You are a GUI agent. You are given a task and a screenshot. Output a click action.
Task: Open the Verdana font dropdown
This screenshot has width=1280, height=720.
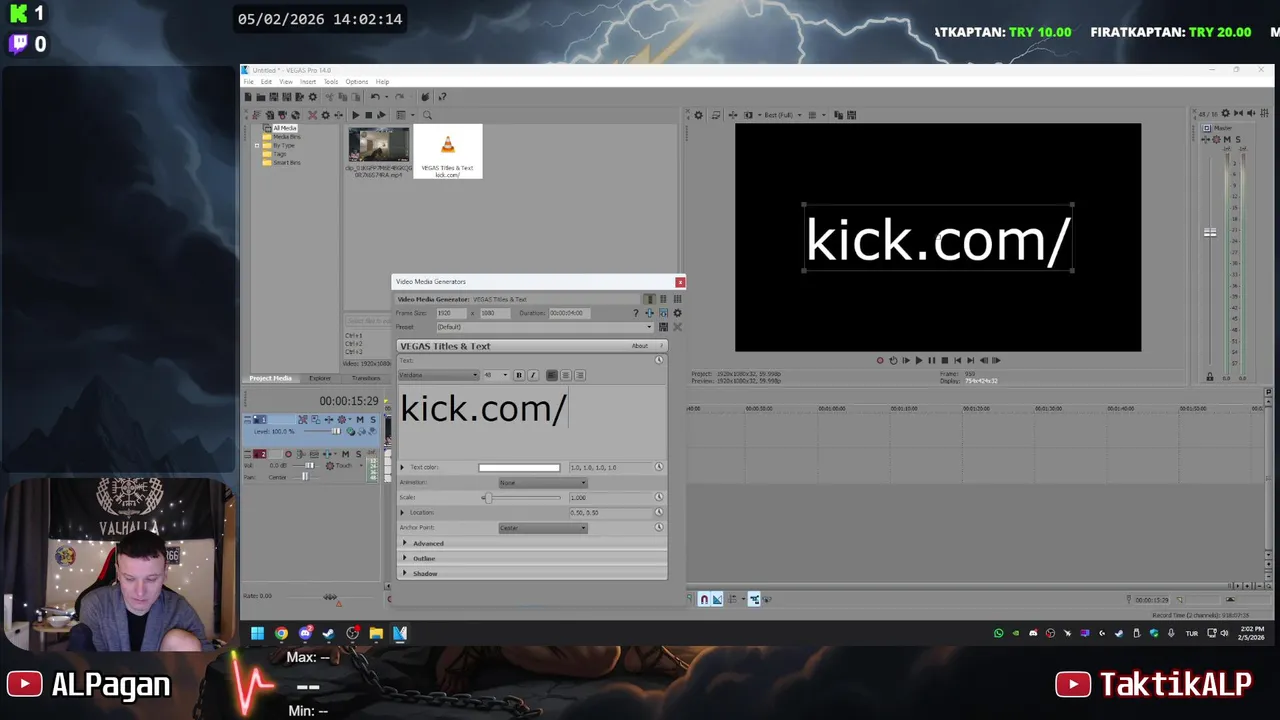coord(439,375)
